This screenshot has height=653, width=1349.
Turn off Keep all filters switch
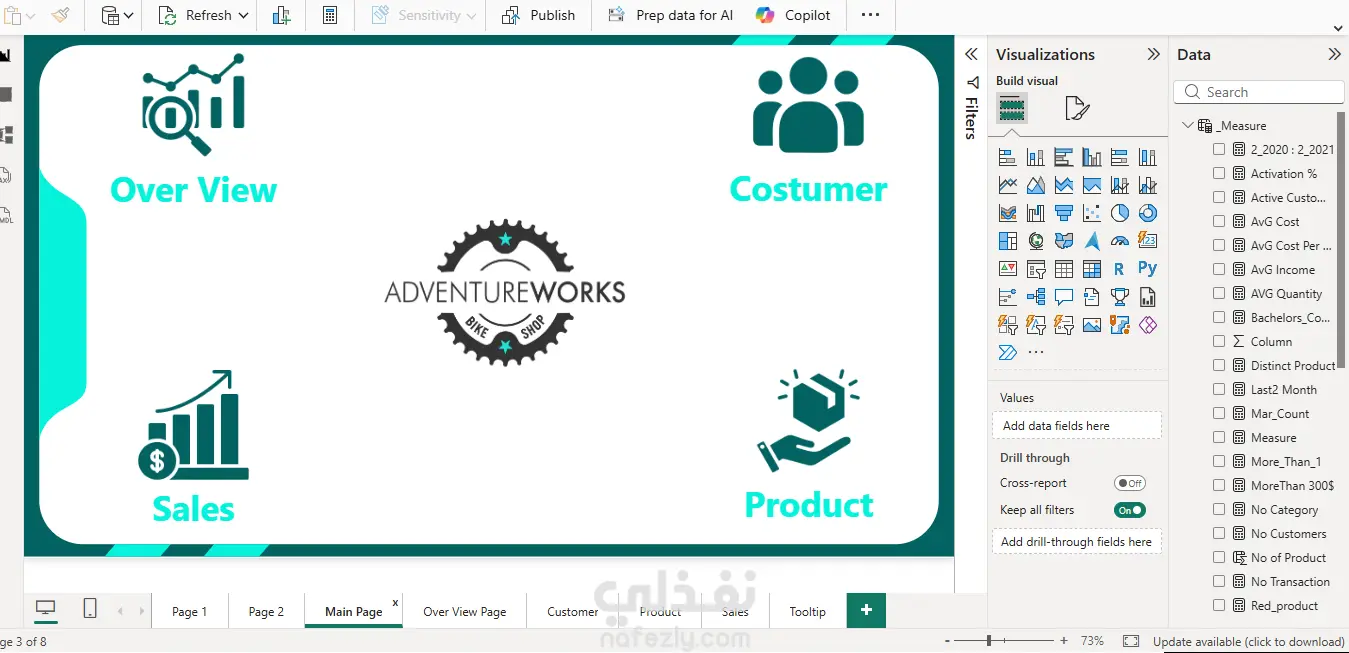click(1130, 510)
